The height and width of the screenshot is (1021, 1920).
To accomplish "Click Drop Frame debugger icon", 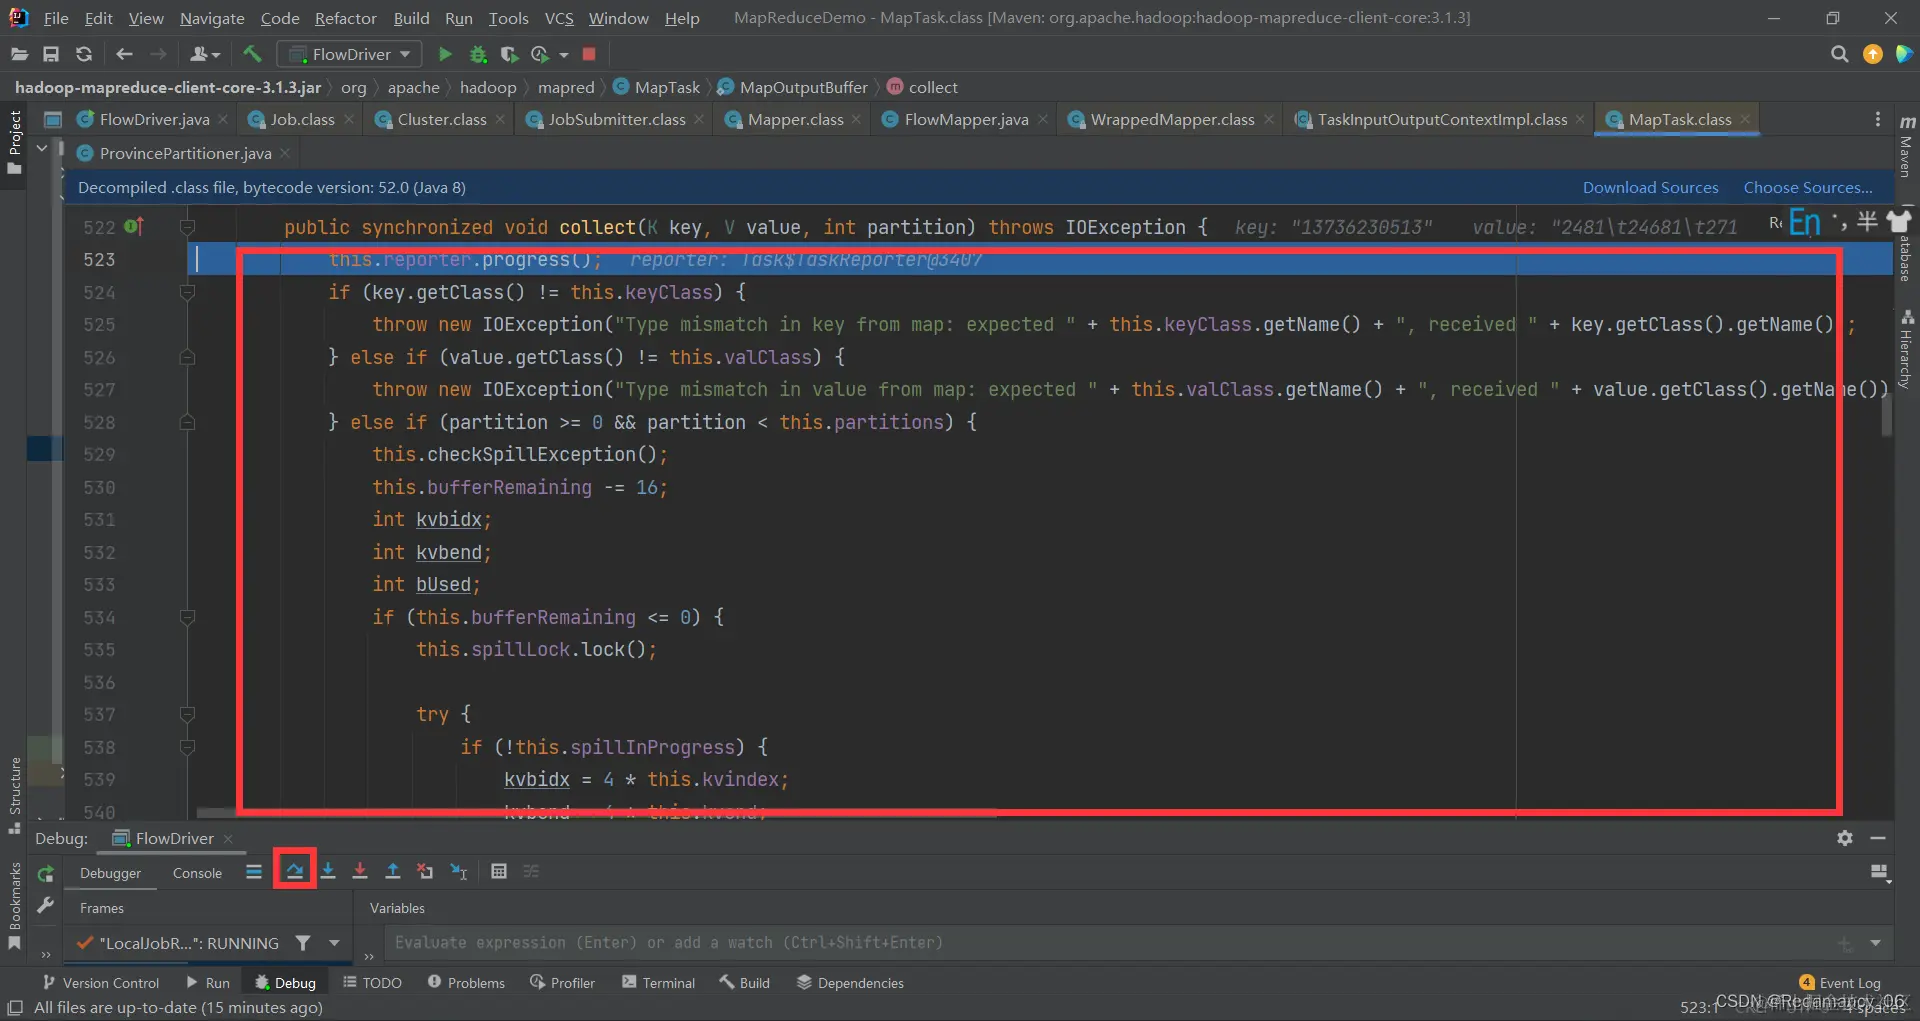I will (x=425, y=871).
